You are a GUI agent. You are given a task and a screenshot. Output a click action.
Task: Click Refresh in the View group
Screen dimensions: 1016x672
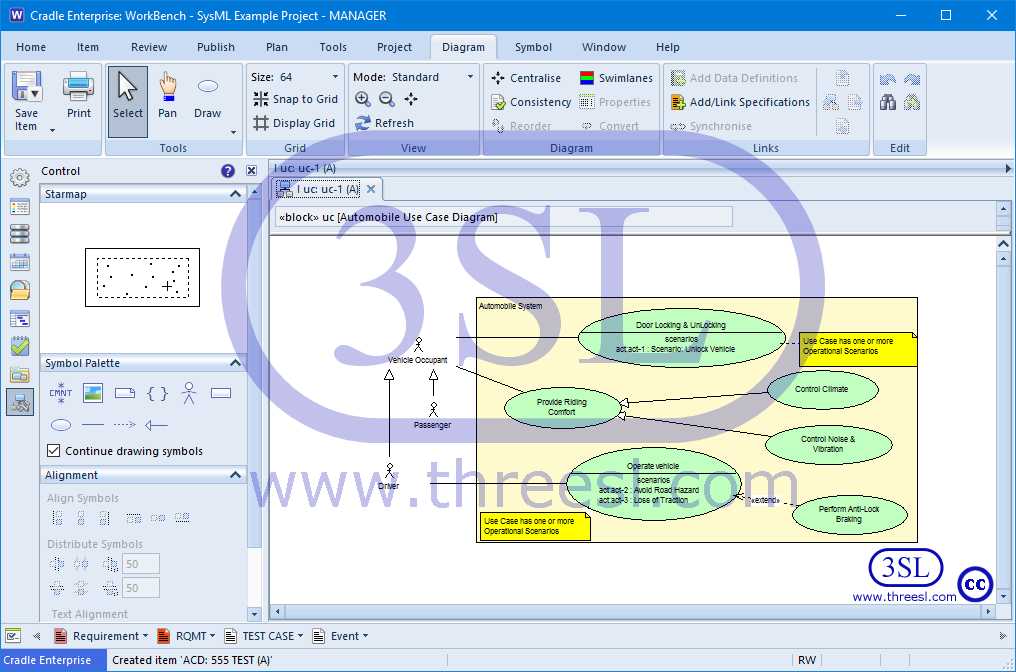click(x=385, y=123)
